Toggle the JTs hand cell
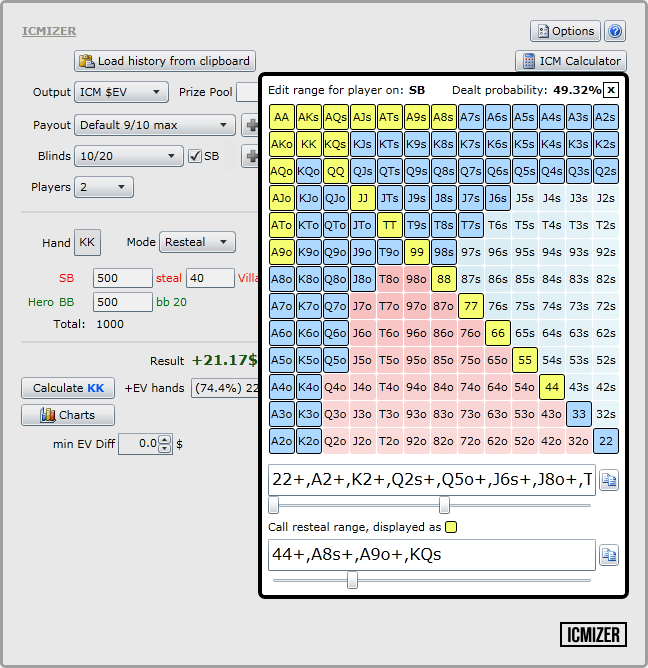The width and height of the screenshot is (648, 668). pyautogui.click(x=389, y=198)
